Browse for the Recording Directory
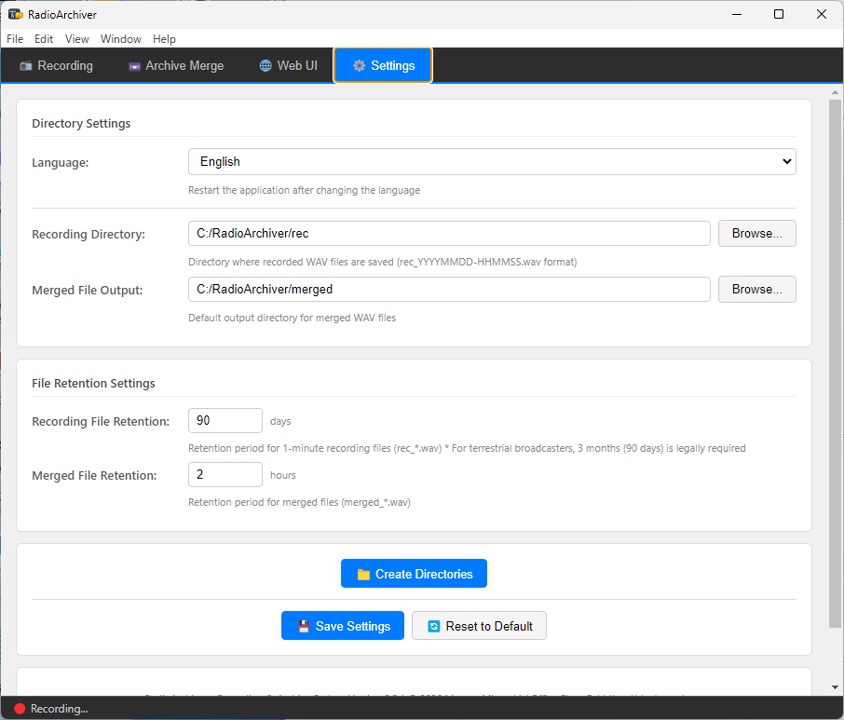Viewport: 844px width, 720px height. pyautogui.click(x=757, y=234)
